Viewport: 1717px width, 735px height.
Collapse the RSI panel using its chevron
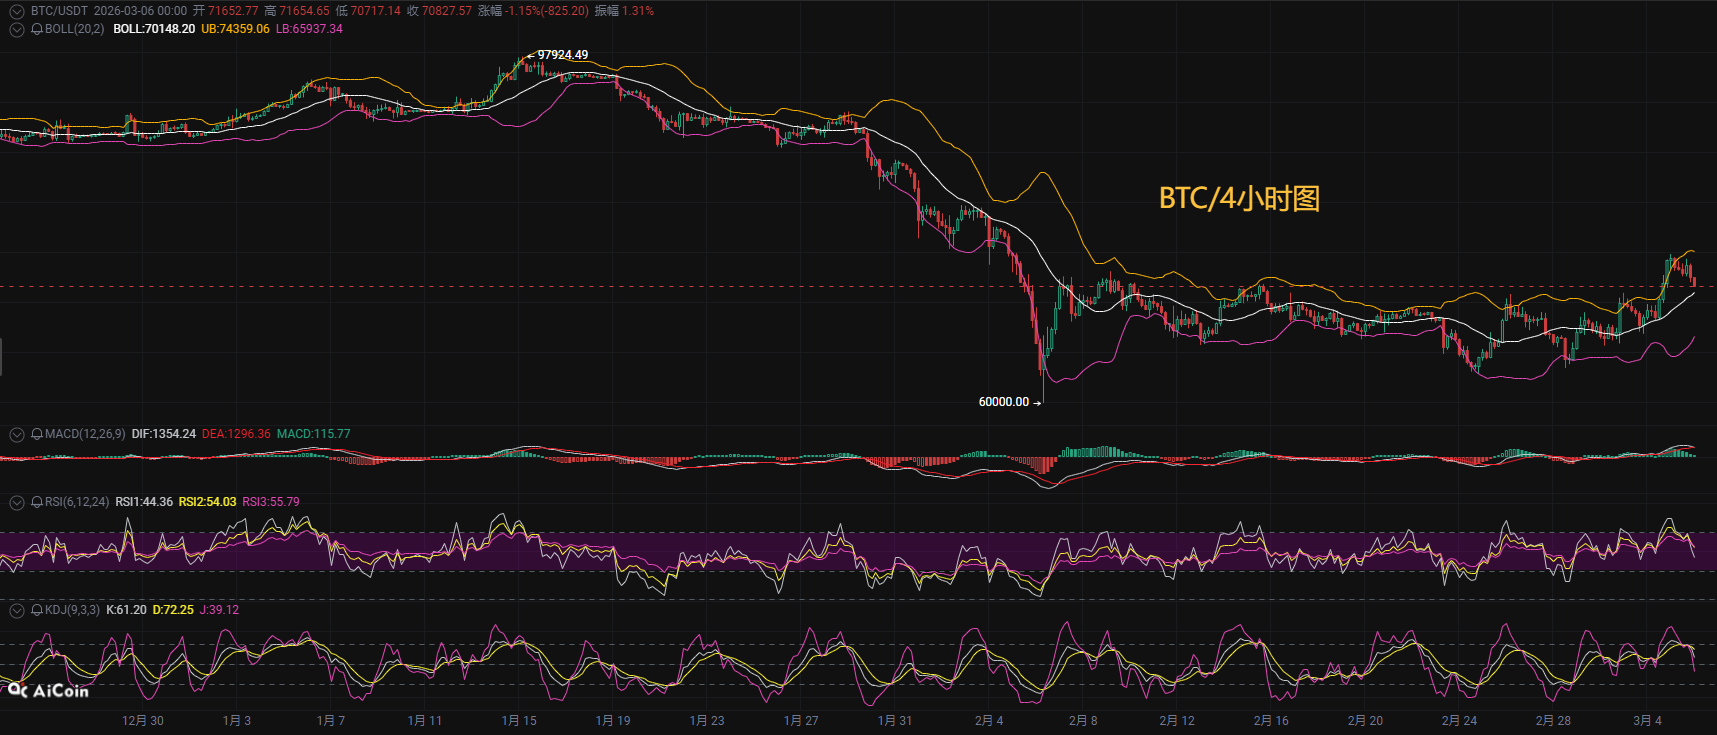coord(16,502)
